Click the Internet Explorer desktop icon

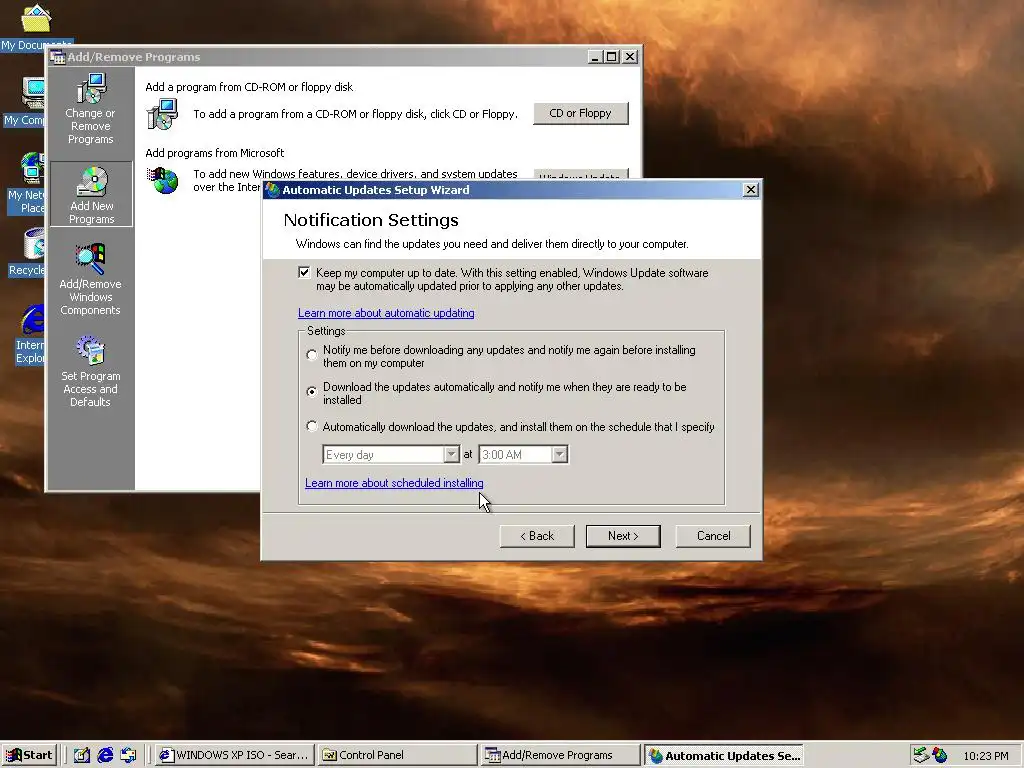click(33, 320)
